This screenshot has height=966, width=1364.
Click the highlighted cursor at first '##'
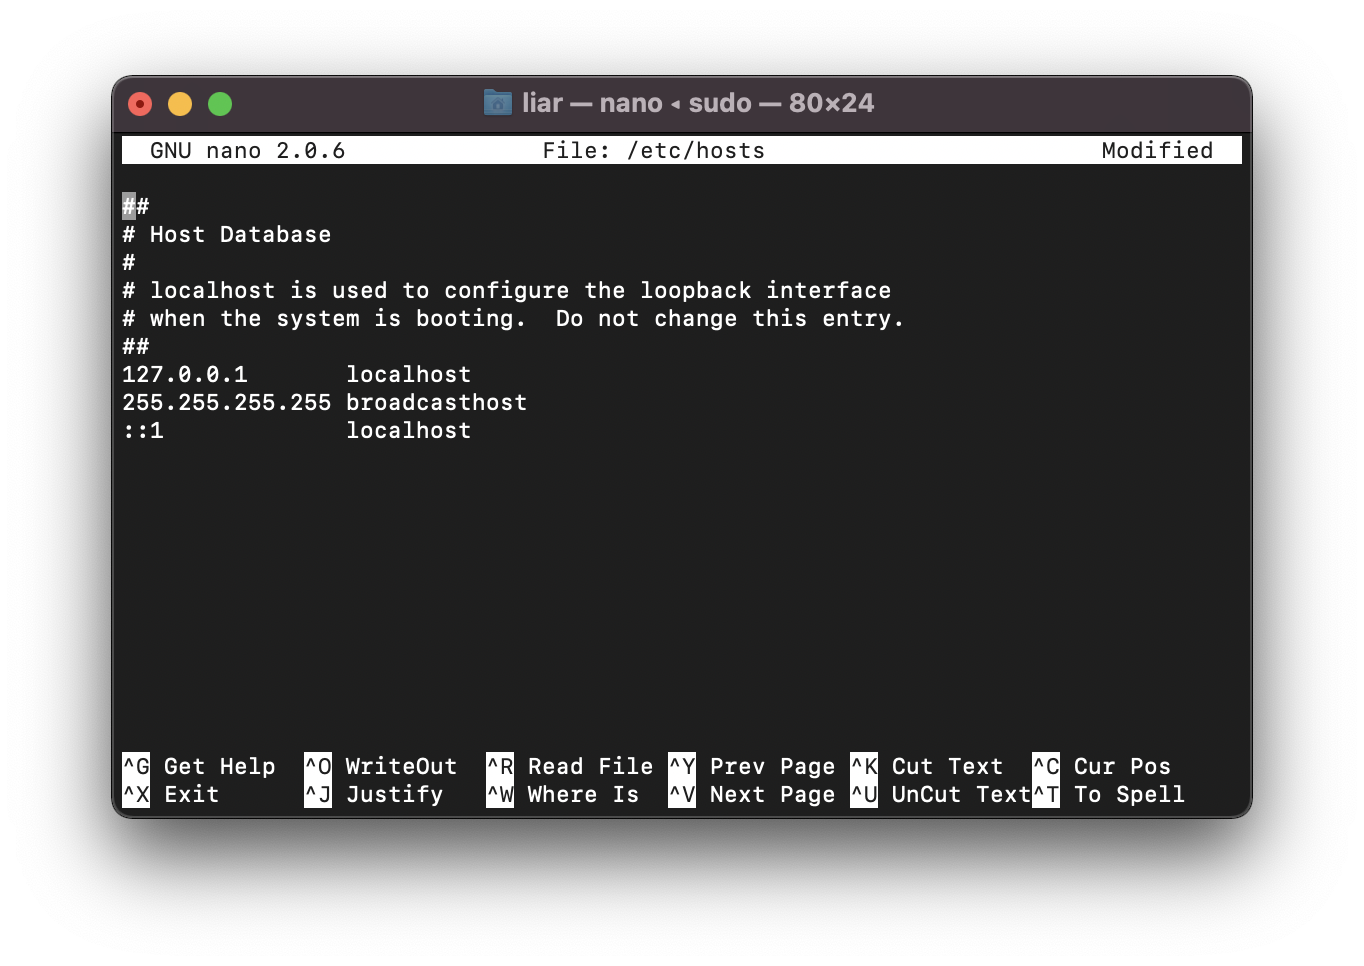(129, 206)
